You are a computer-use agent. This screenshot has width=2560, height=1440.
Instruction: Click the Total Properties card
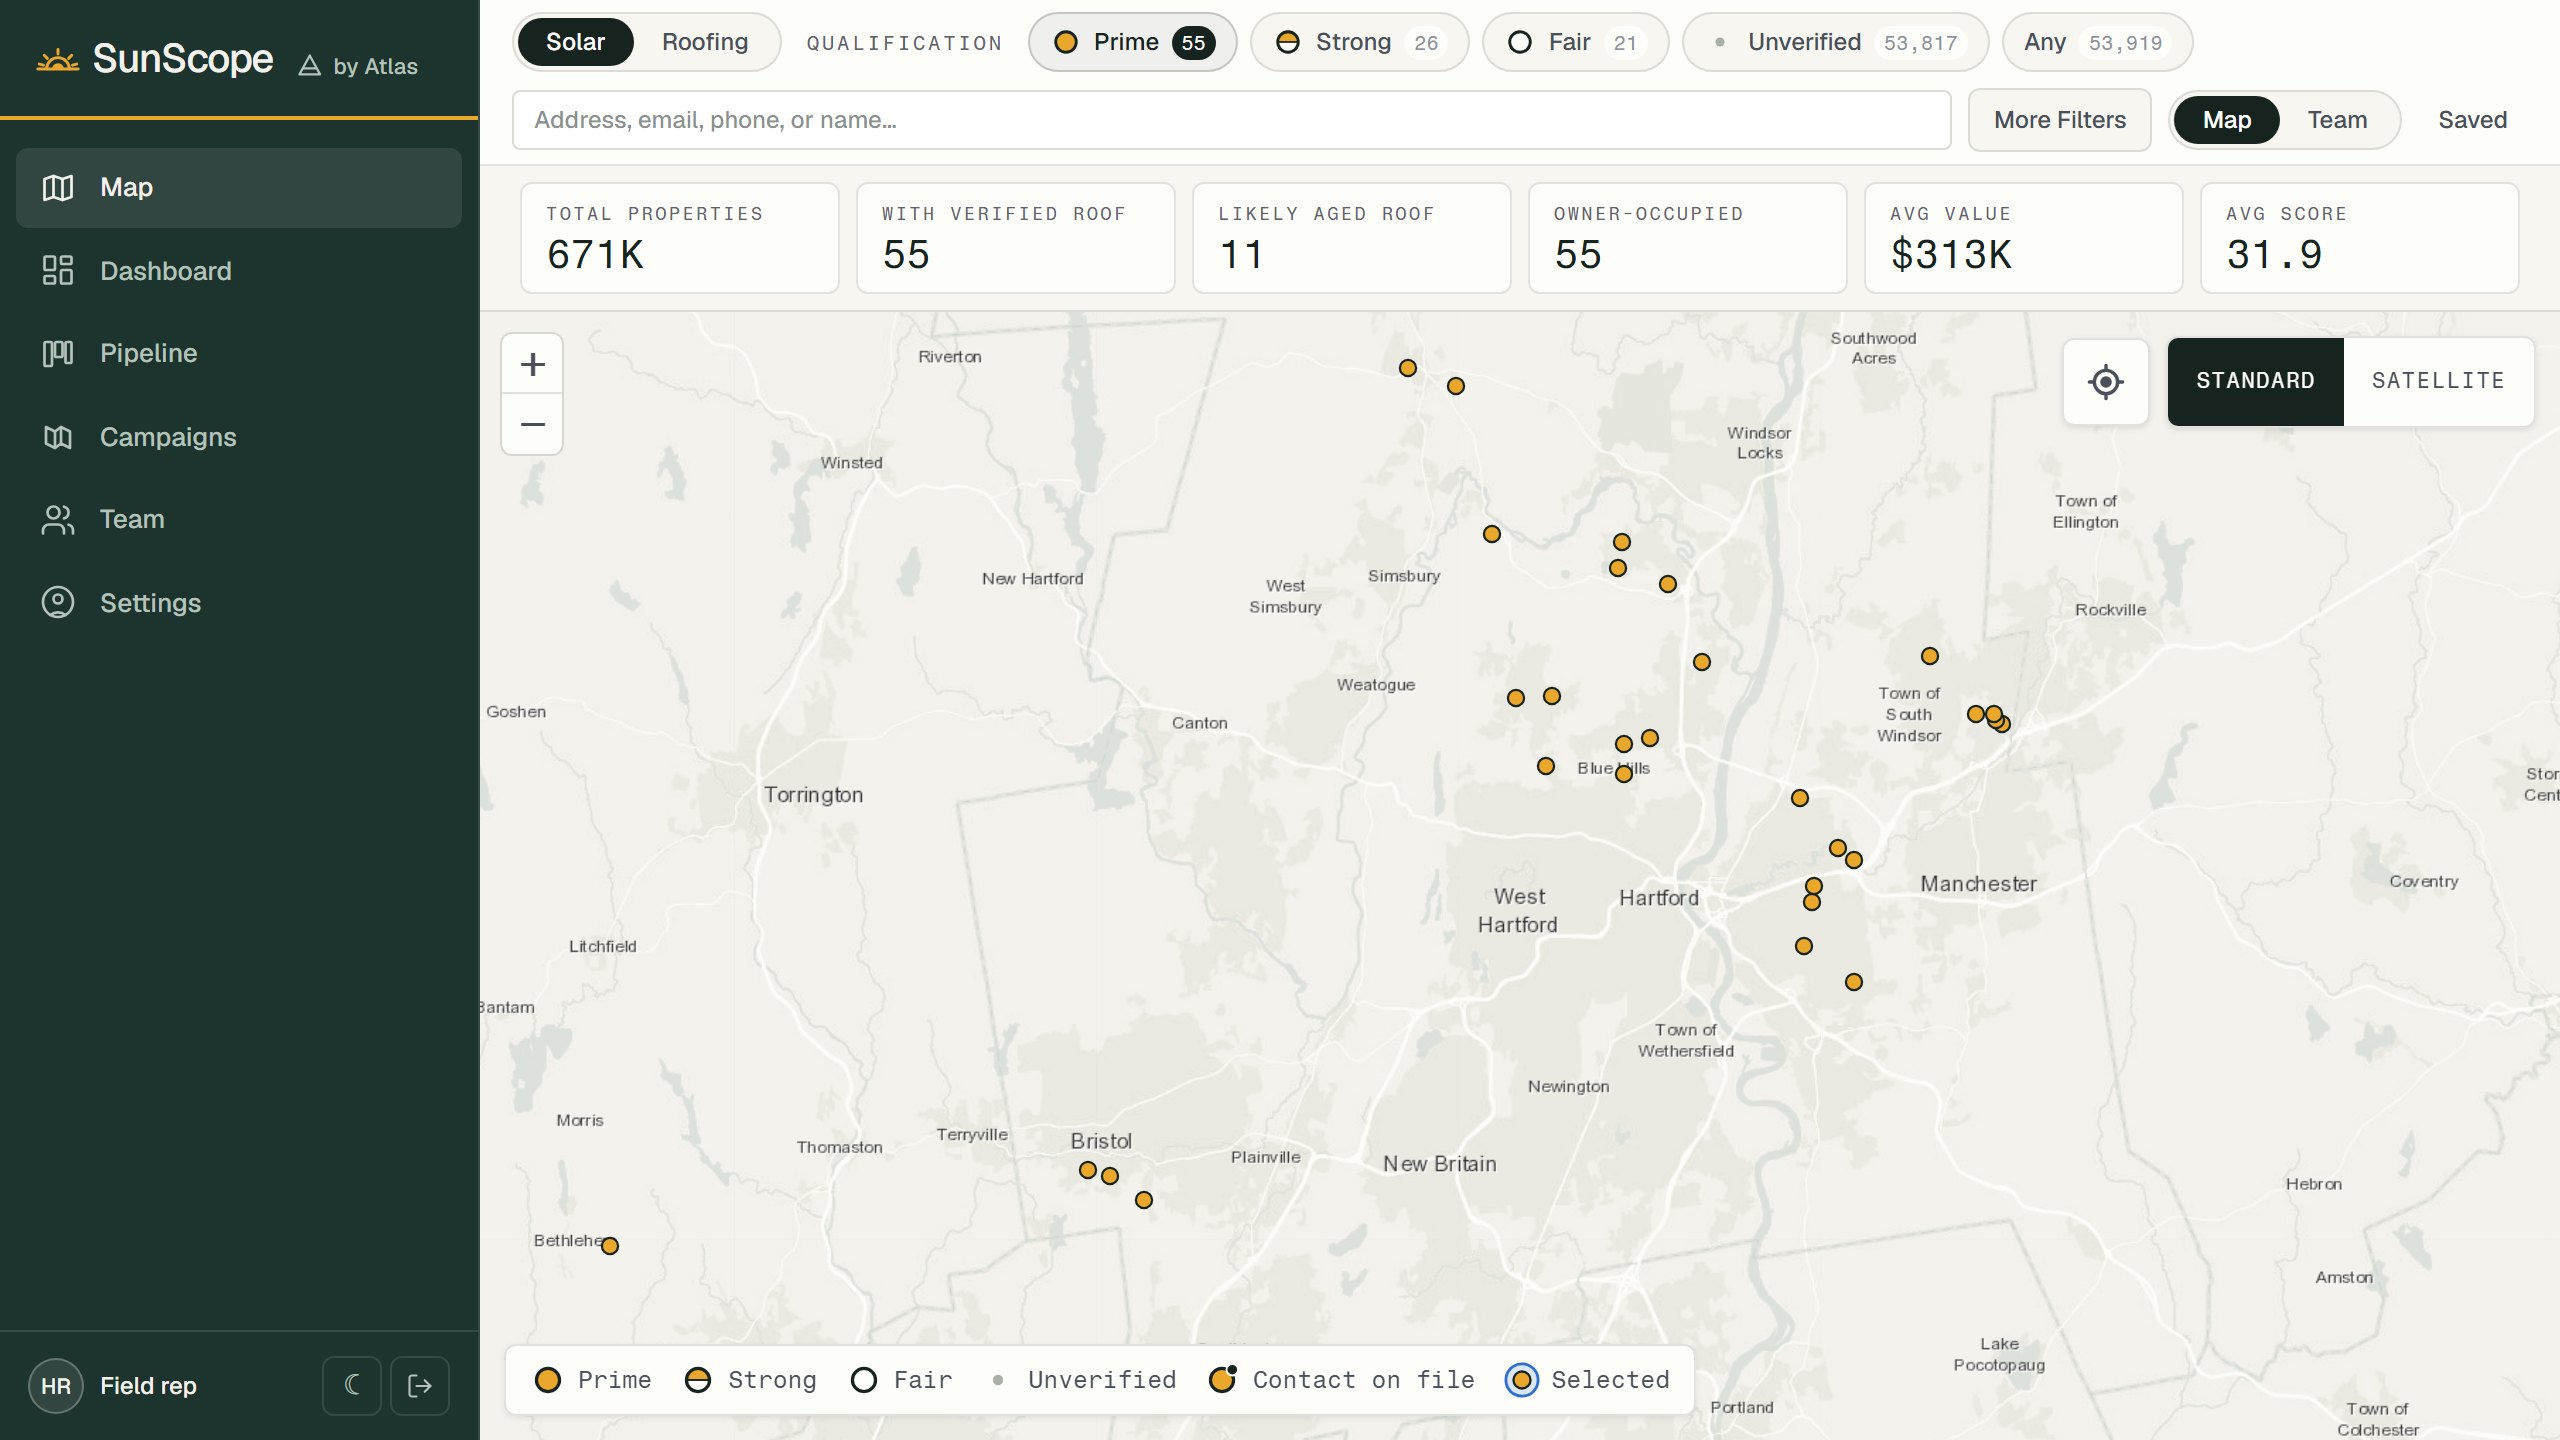click(x=680, y=238)
